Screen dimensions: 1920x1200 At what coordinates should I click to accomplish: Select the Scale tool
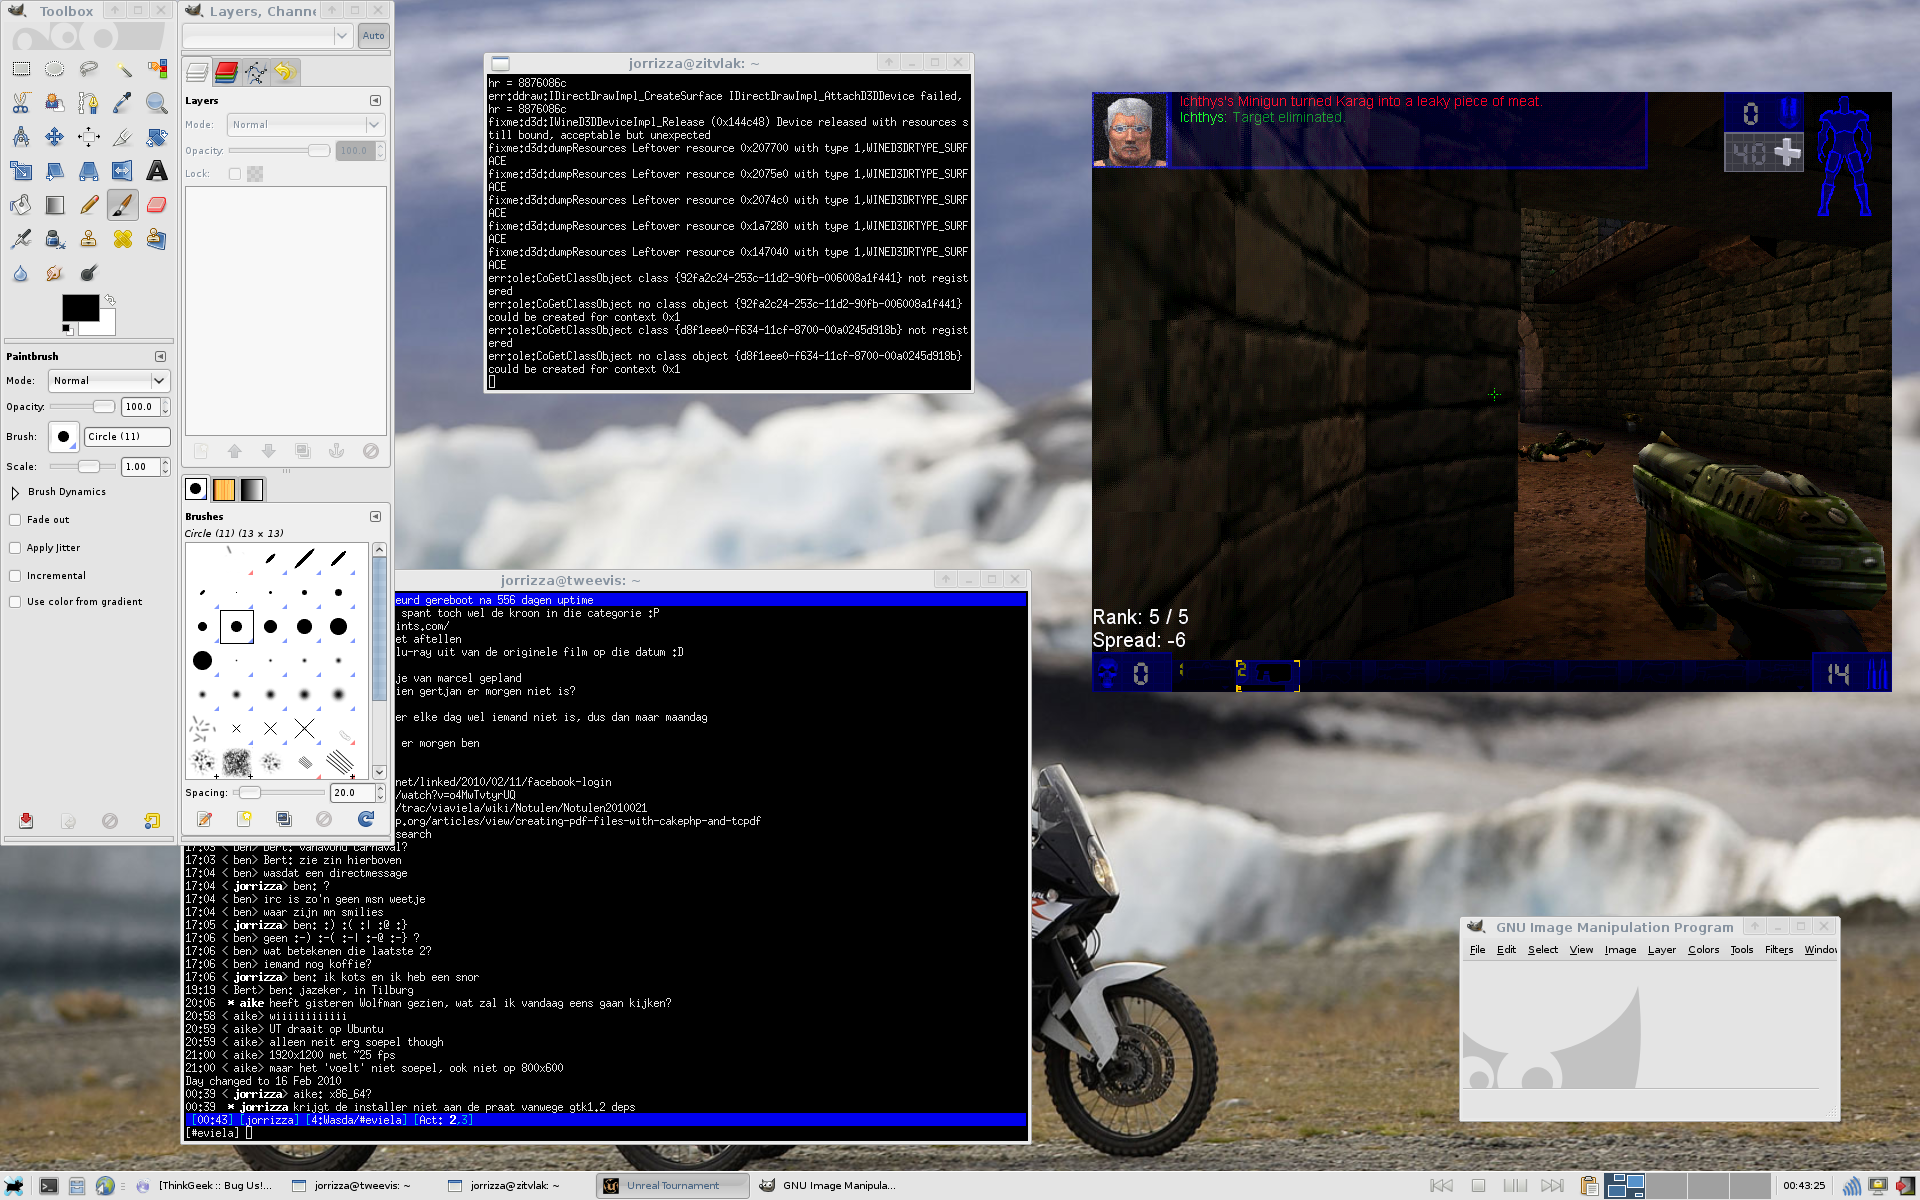coord(21,171)
